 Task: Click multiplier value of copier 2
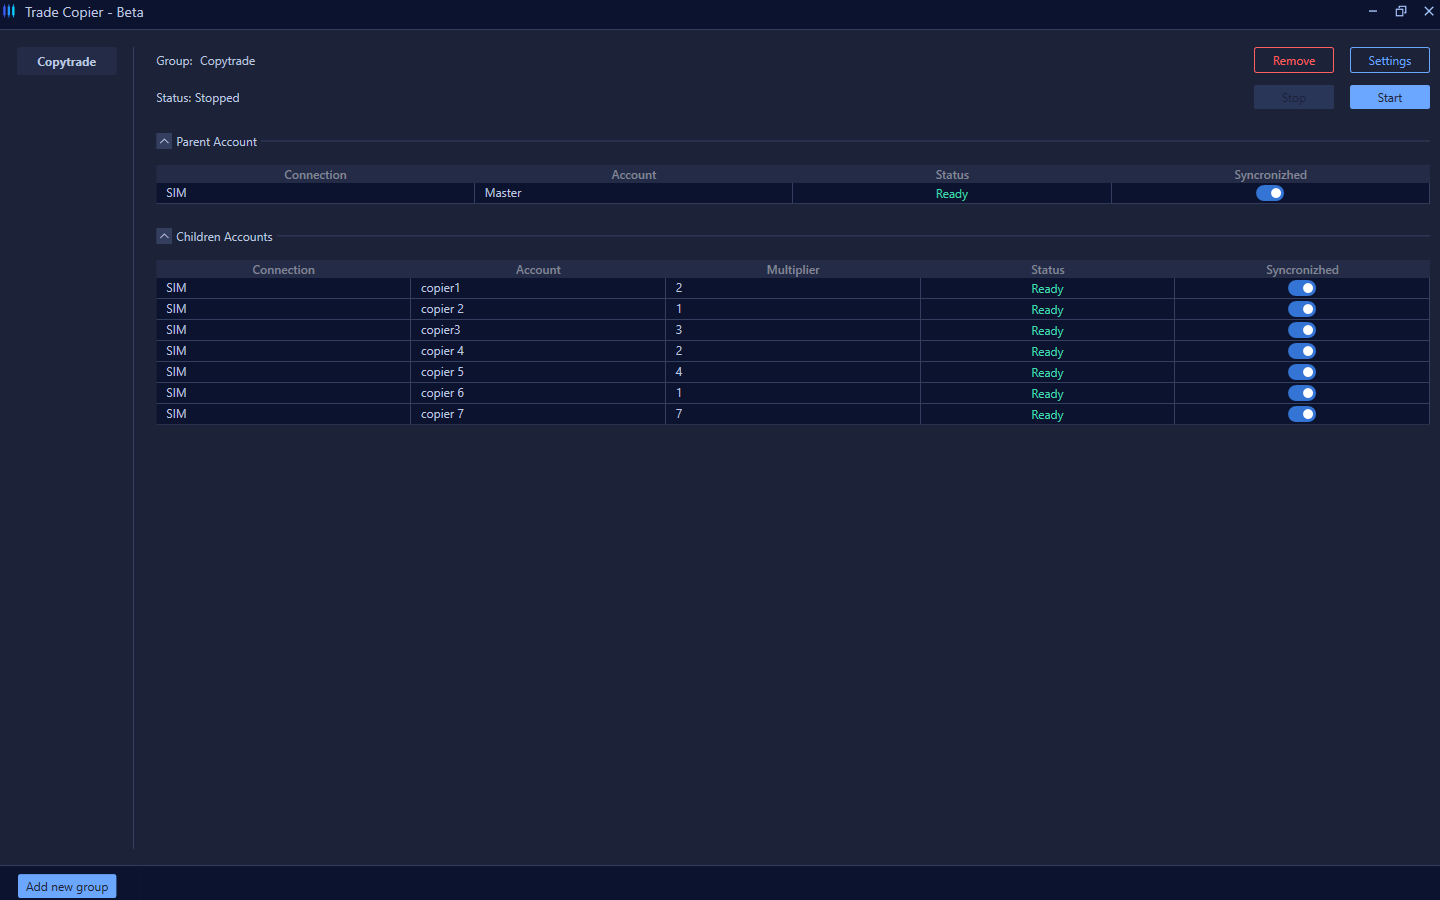(x=792, y=309)
